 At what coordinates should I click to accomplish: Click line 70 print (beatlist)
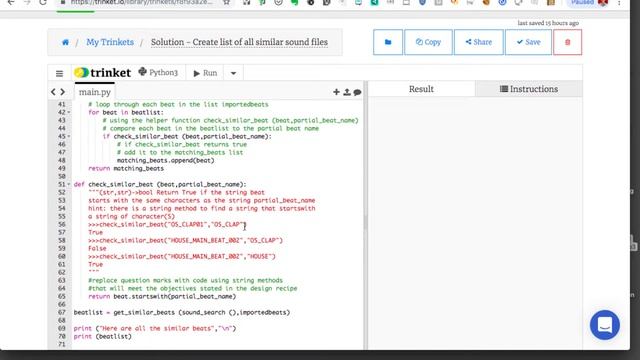click(102, 336)
